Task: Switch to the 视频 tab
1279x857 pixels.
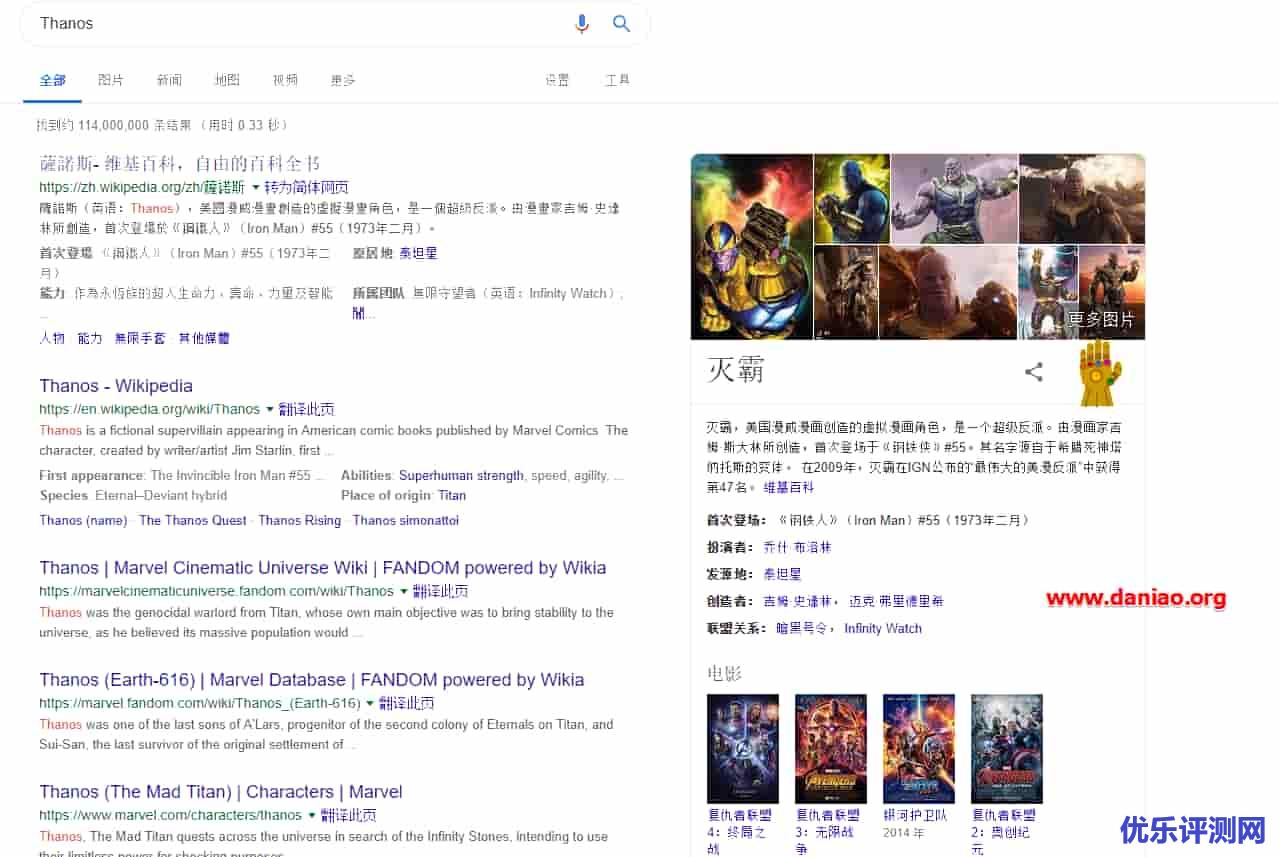Action: pyautogui.click(x=285, y=80)
